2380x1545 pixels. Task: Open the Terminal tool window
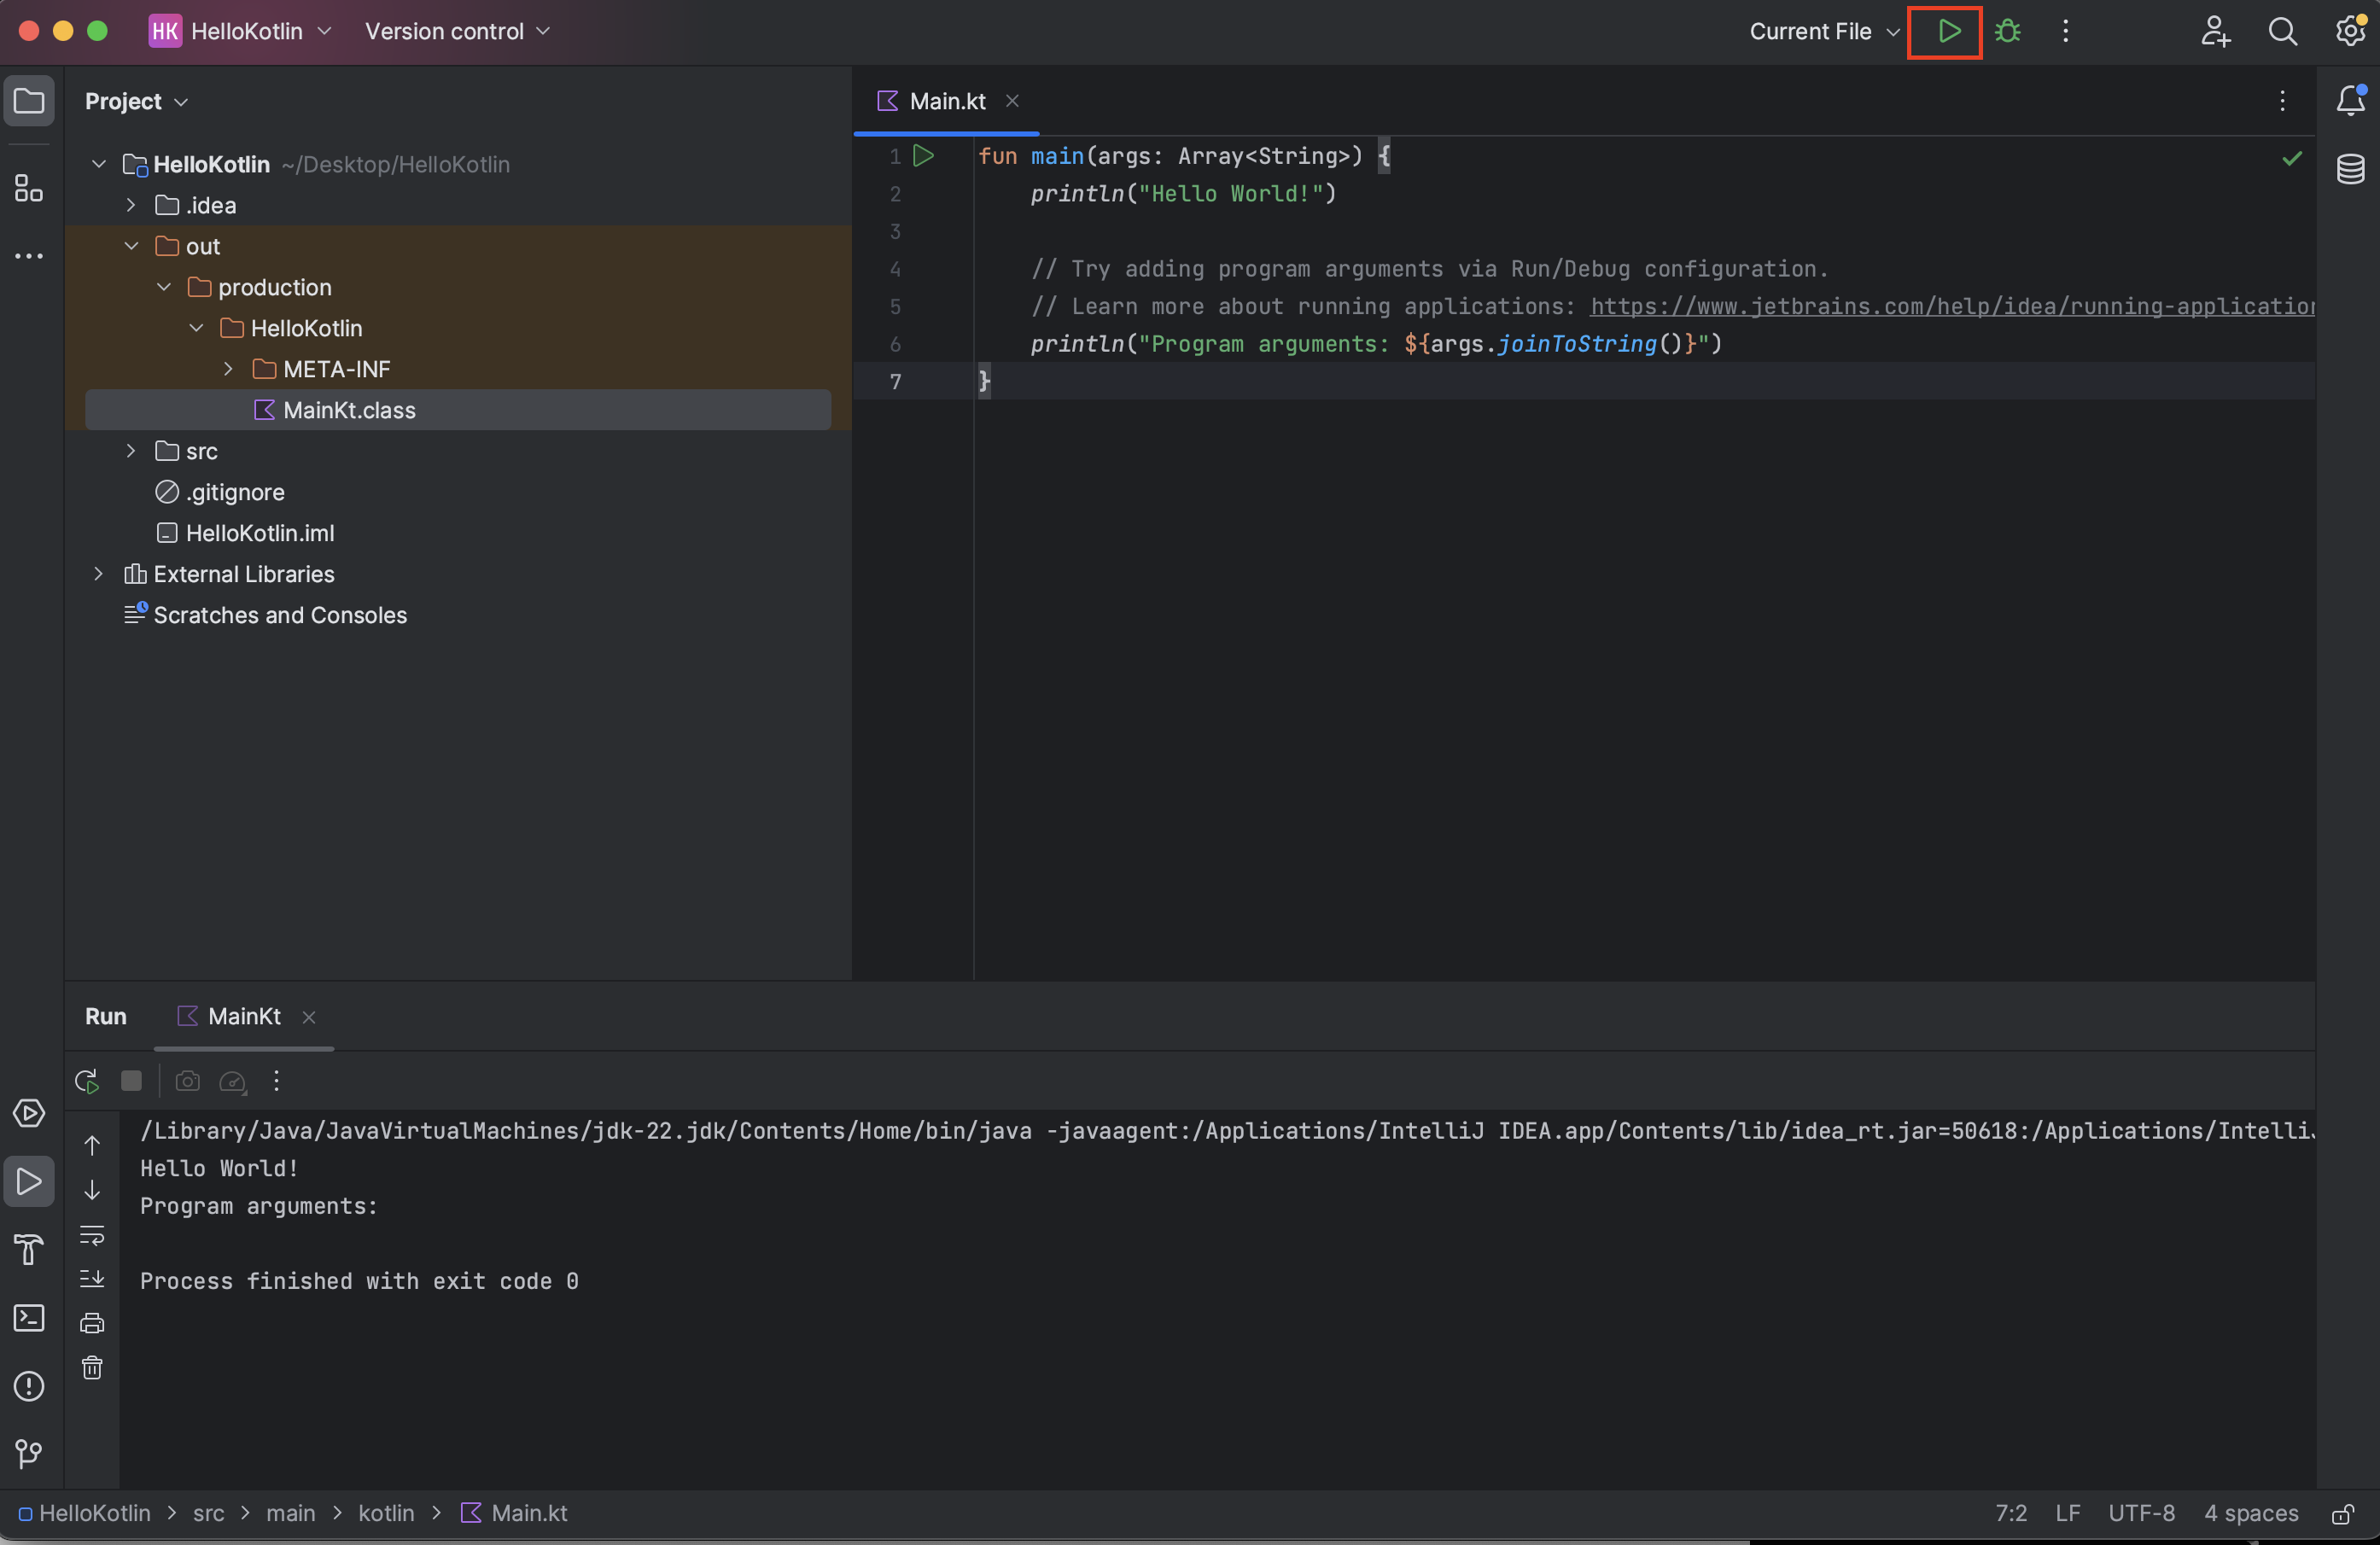[29, 1318]
